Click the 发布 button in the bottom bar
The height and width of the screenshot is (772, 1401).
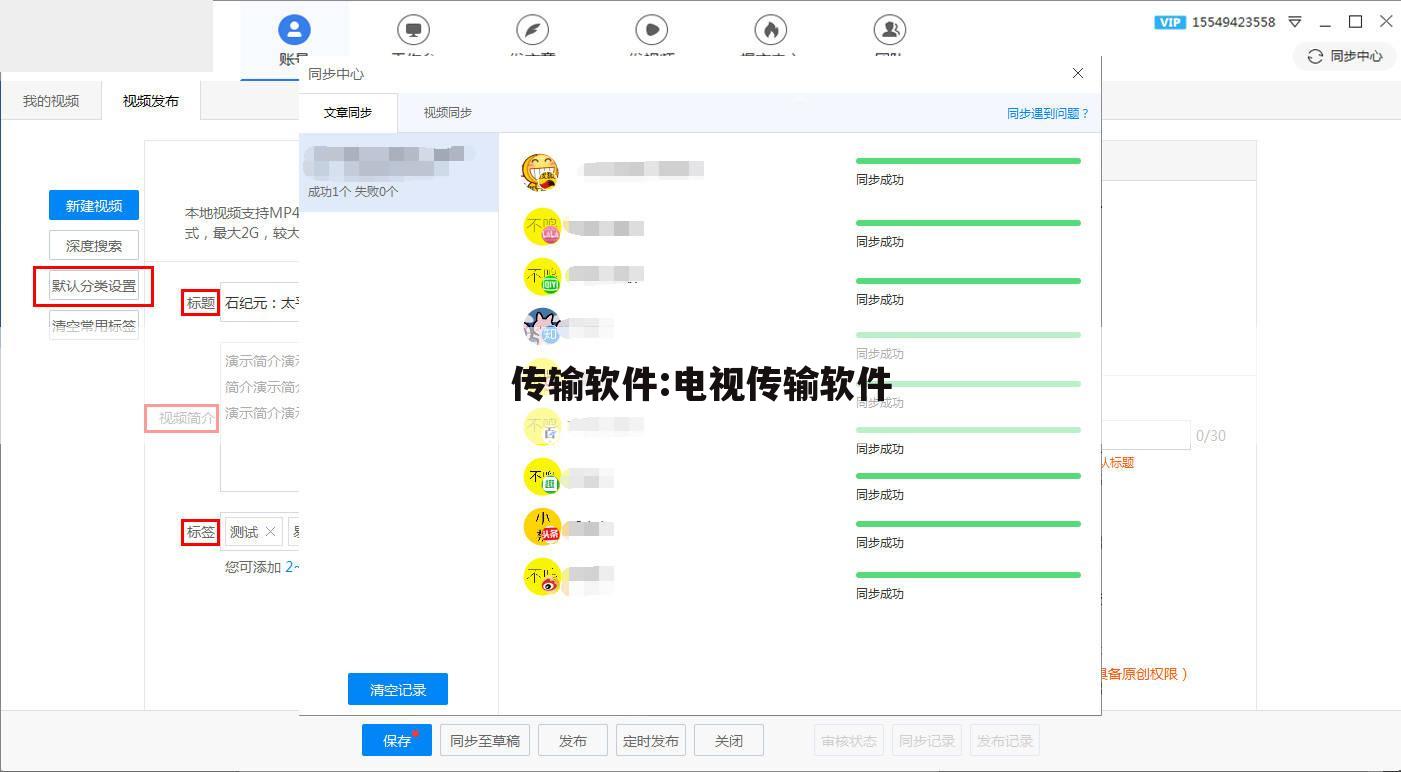[x=573, y=741]
